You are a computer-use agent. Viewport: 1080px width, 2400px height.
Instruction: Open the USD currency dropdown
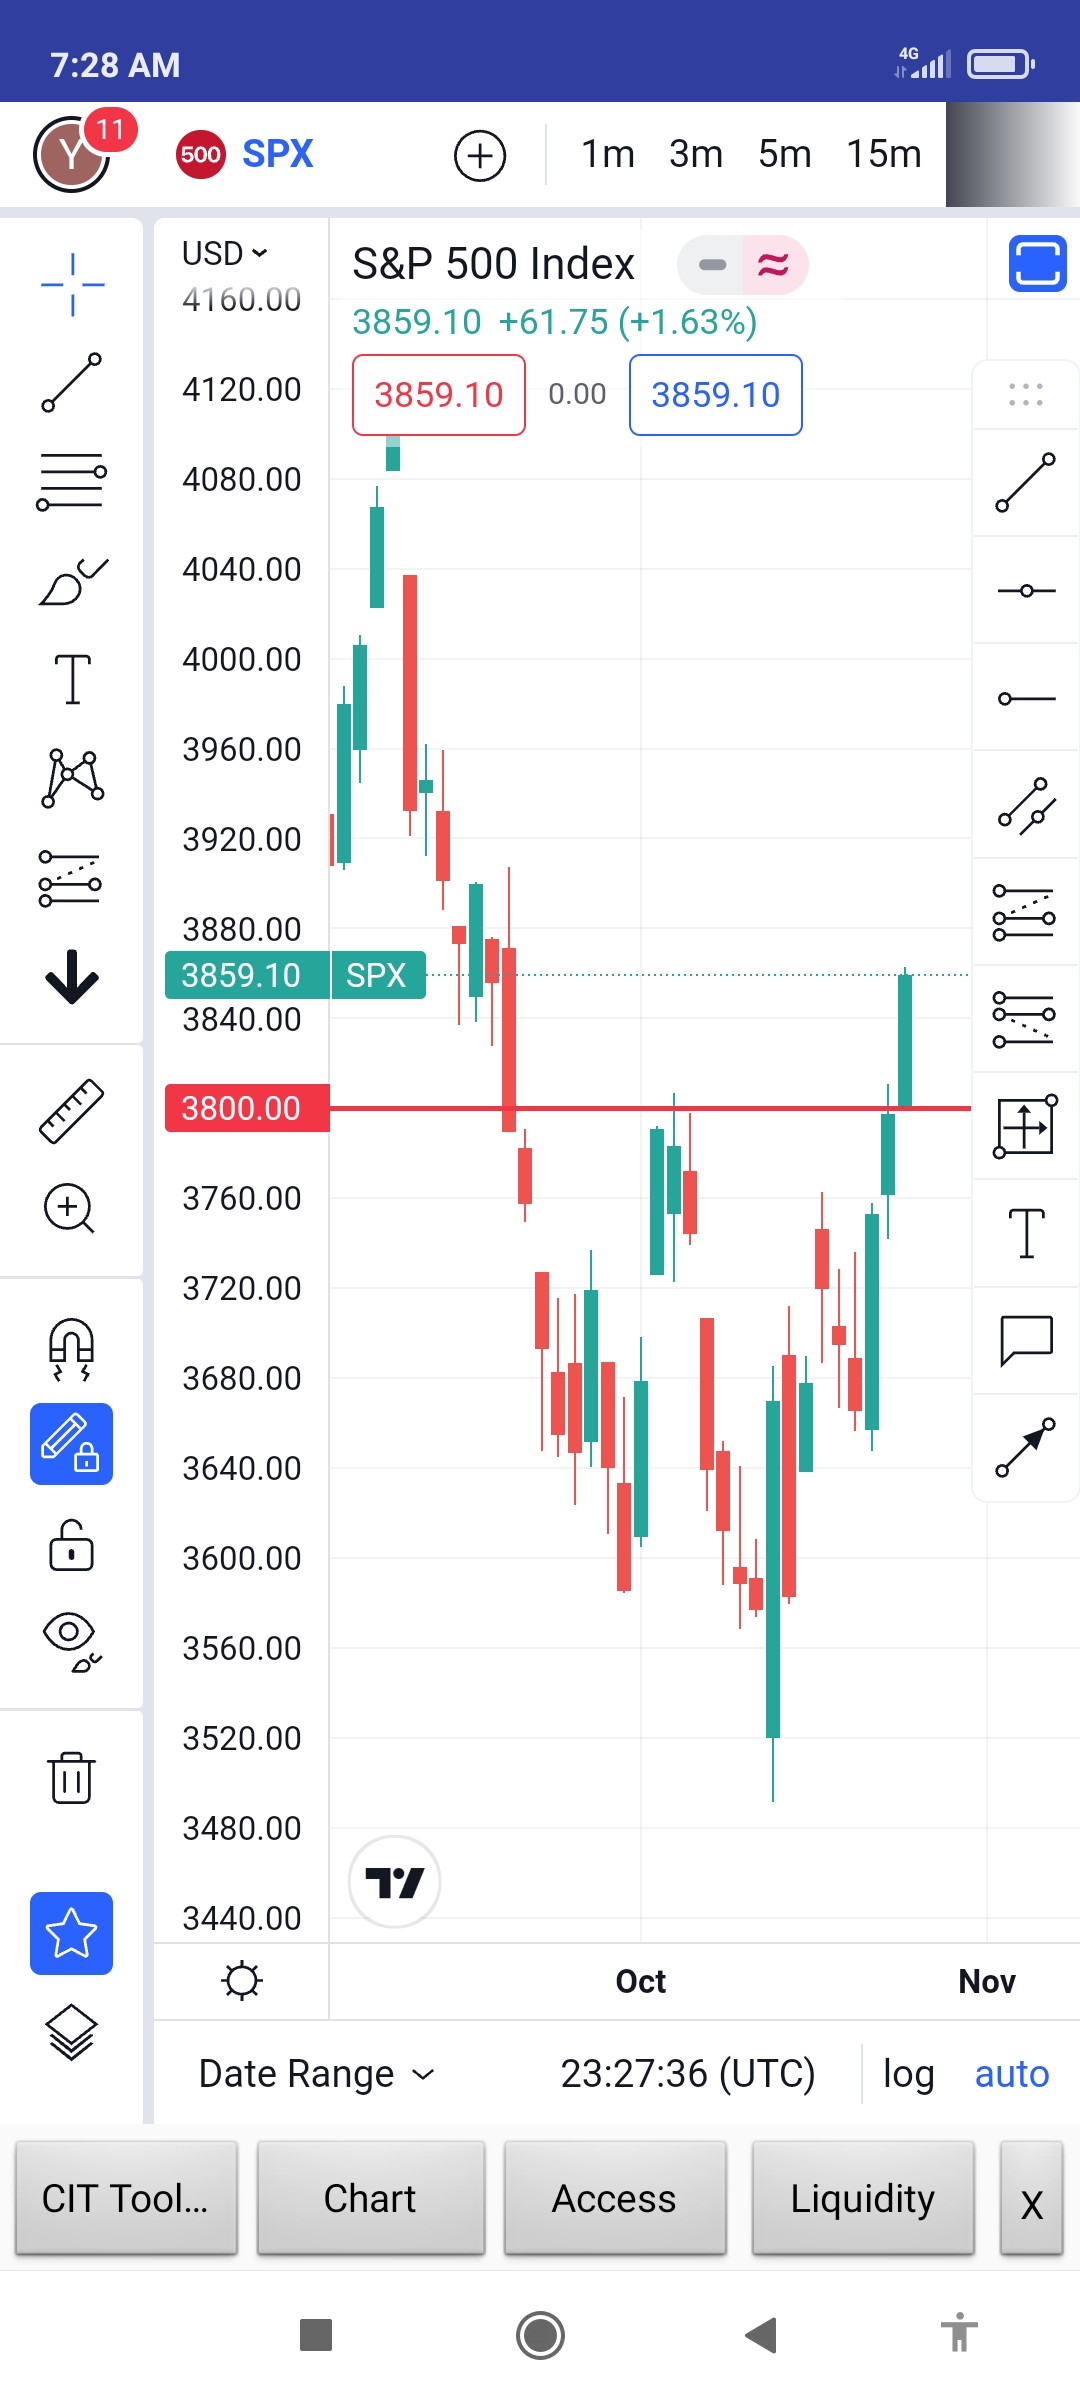225,253
